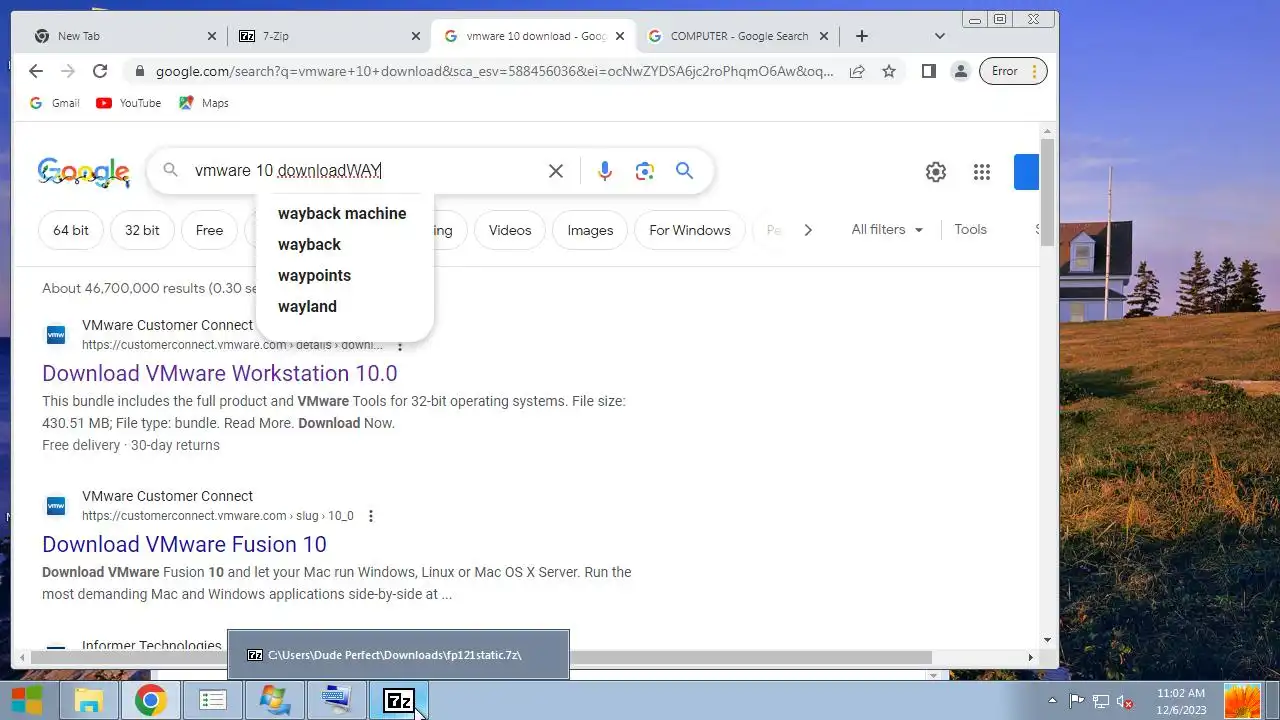Bookmark this page with the star icon

(889, 71)
